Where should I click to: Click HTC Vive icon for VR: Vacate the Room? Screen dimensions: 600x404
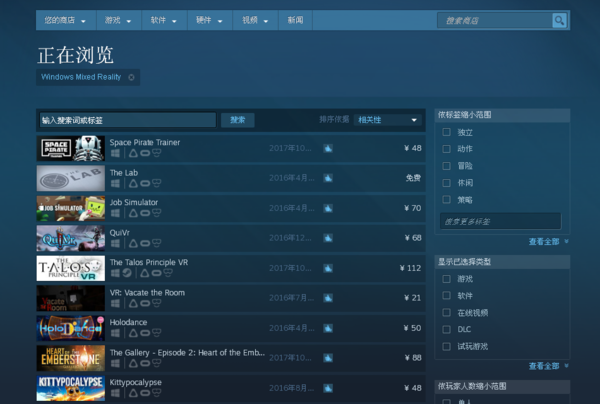[133, 303]
